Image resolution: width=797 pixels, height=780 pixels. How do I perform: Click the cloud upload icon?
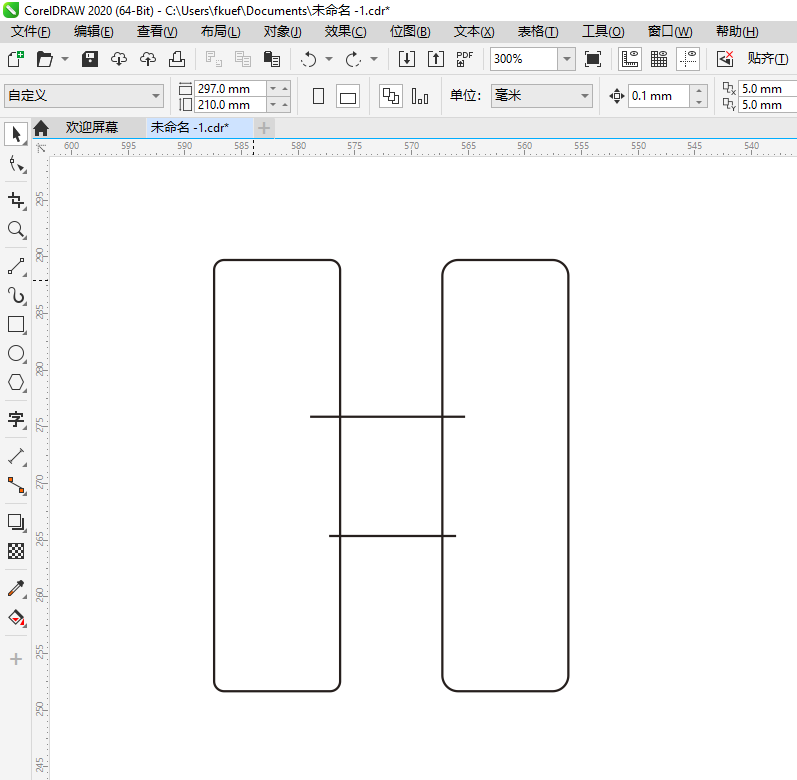(148, 59)
